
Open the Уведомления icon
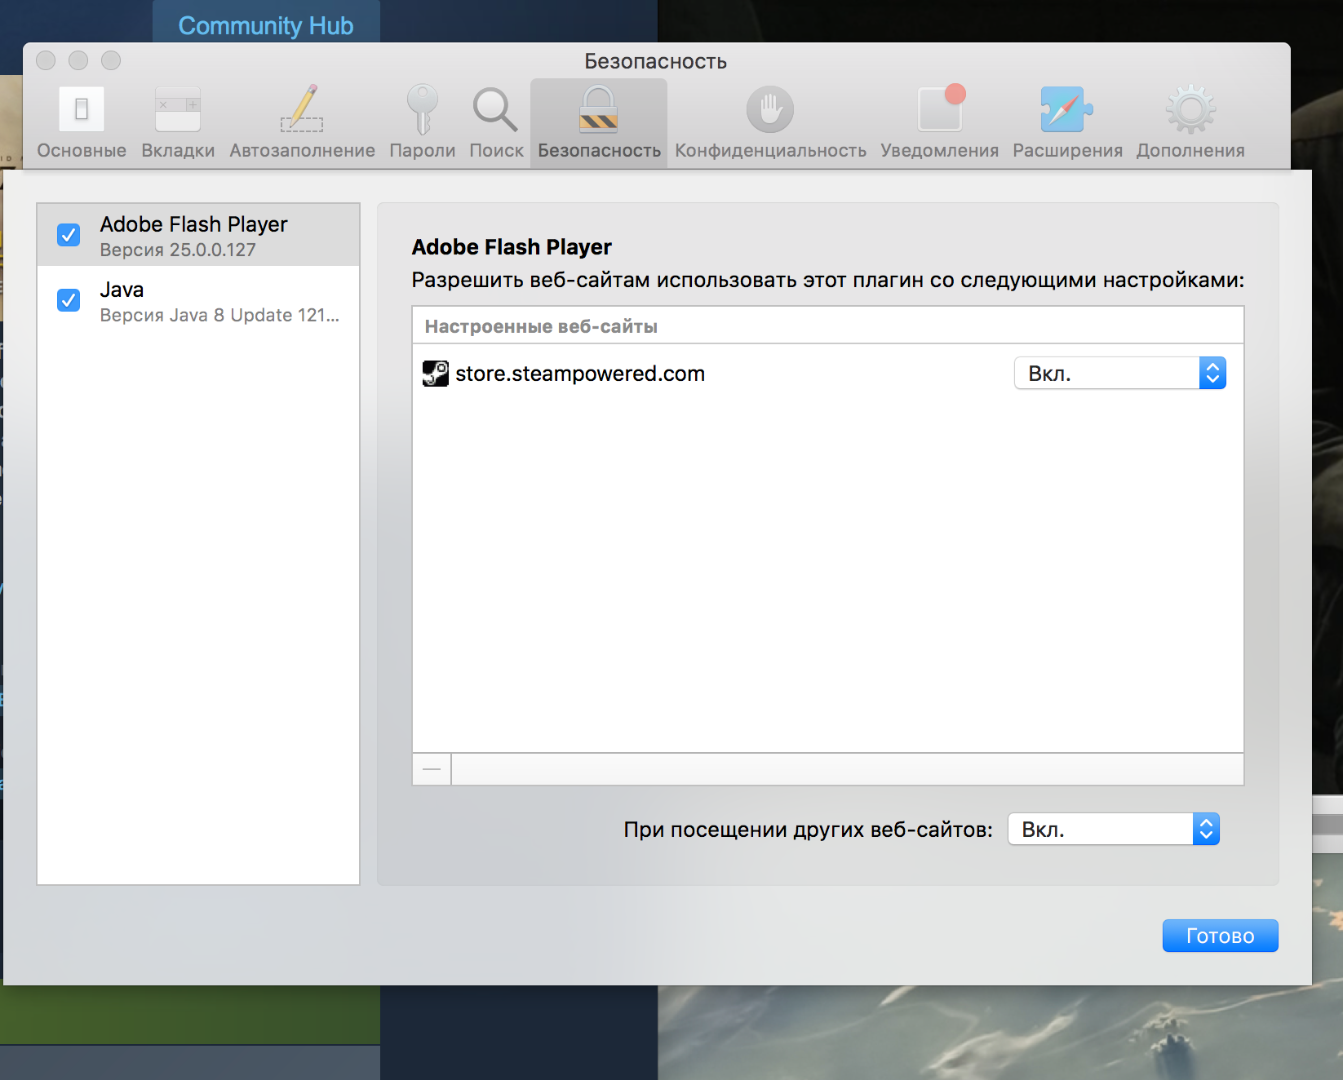click(x=941, y=108)
